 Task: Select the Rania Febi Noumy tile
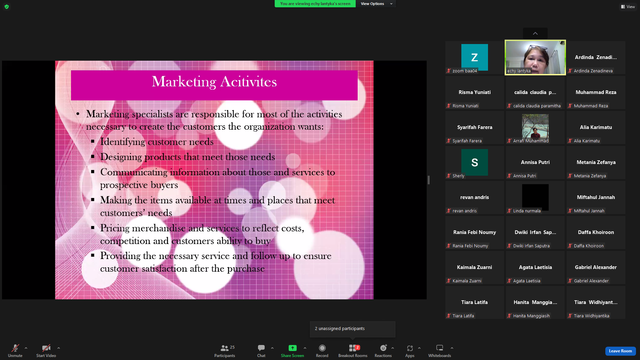(x=475, y=233)
